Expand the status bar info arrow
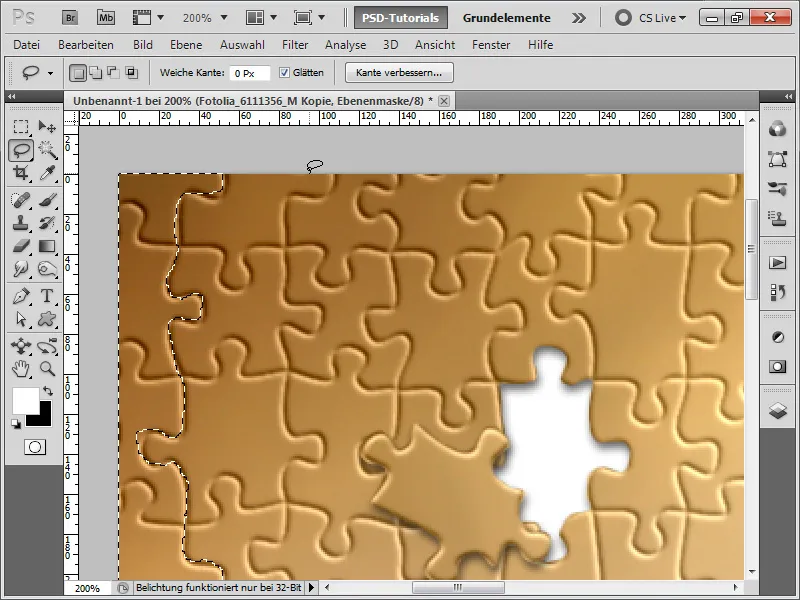Viewport: 800px width, 600px height. [311, 588]
